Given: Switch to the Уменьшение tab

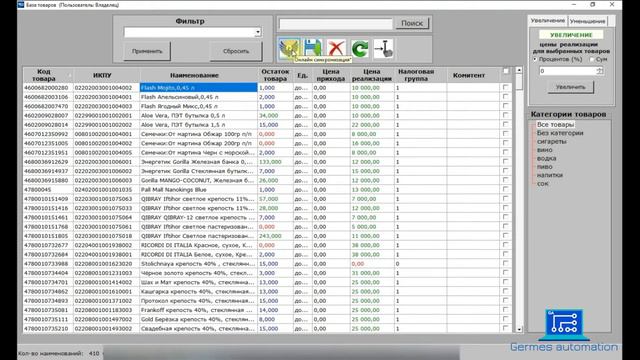Looking at the screenshot, I should tap(587, 21).
